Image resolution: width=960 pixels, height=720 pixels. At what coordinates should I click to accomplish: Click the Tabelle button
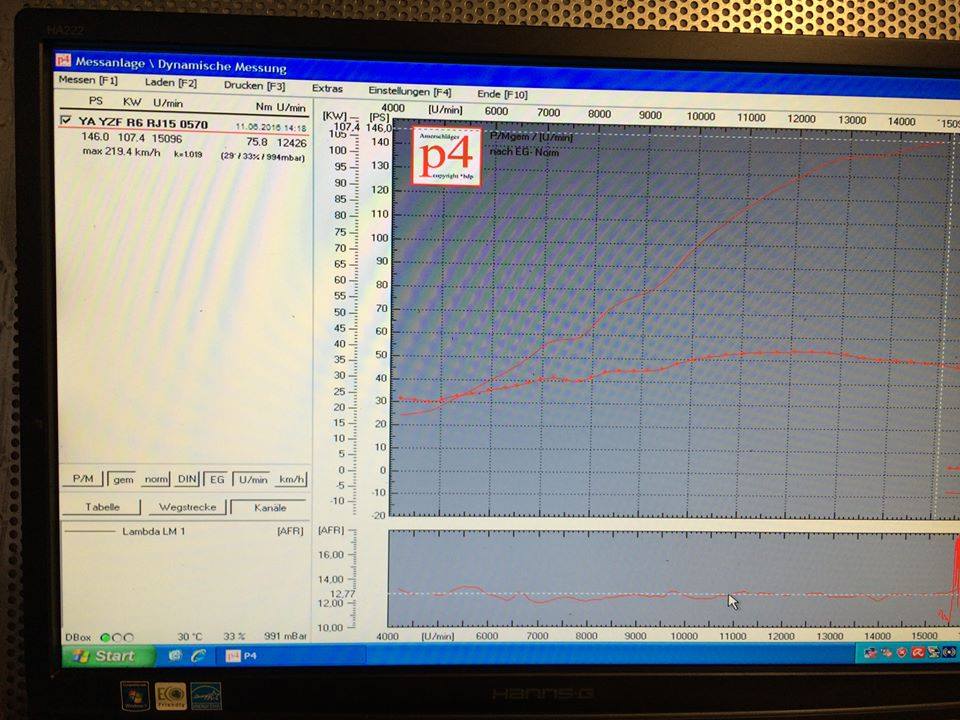(101, 507)
